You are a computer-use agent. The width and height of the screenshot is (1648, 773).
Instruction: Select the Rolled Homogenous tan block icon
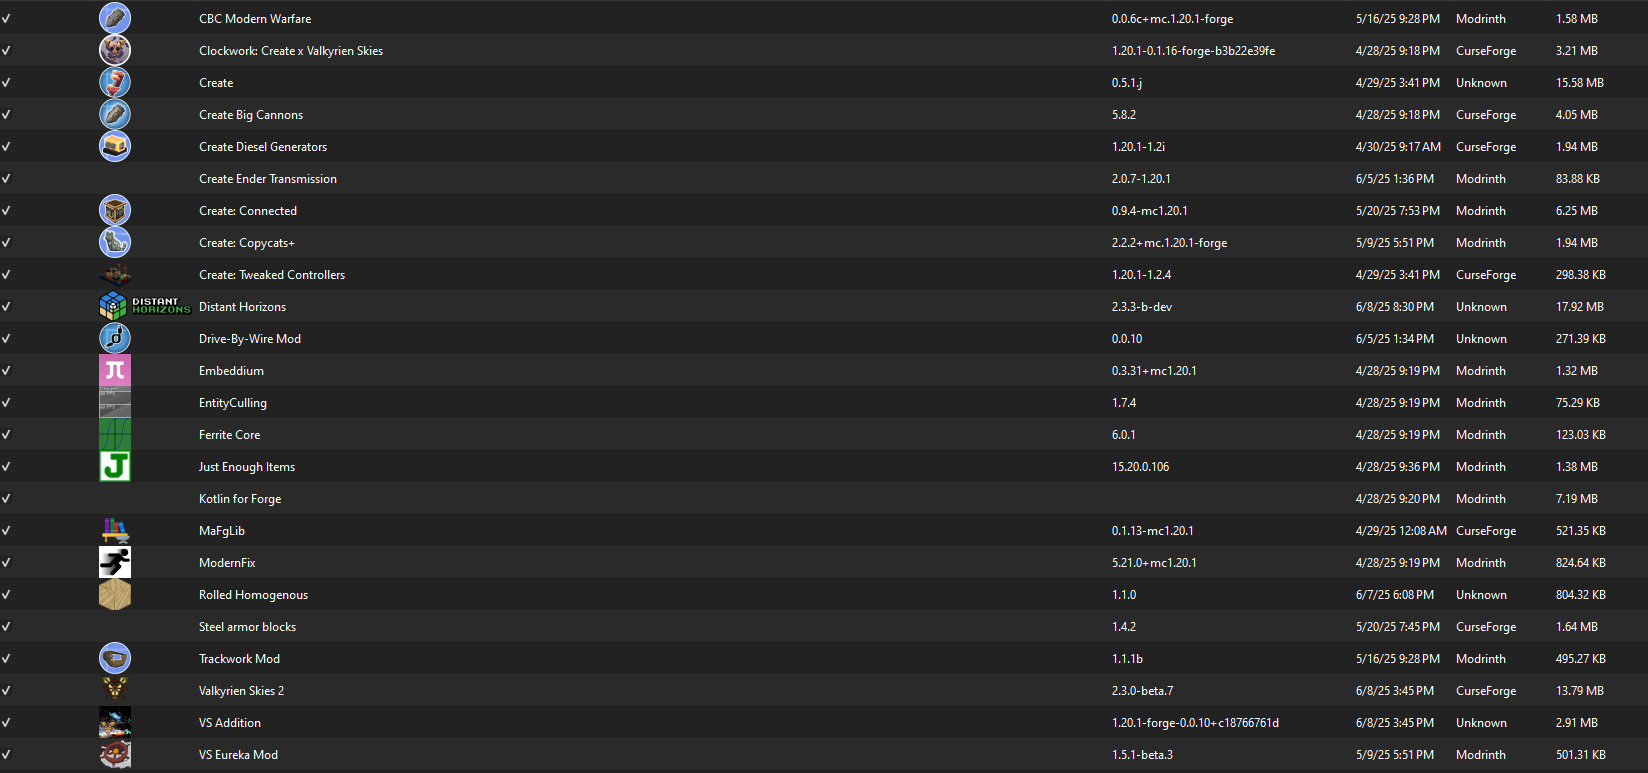(115, 594)
